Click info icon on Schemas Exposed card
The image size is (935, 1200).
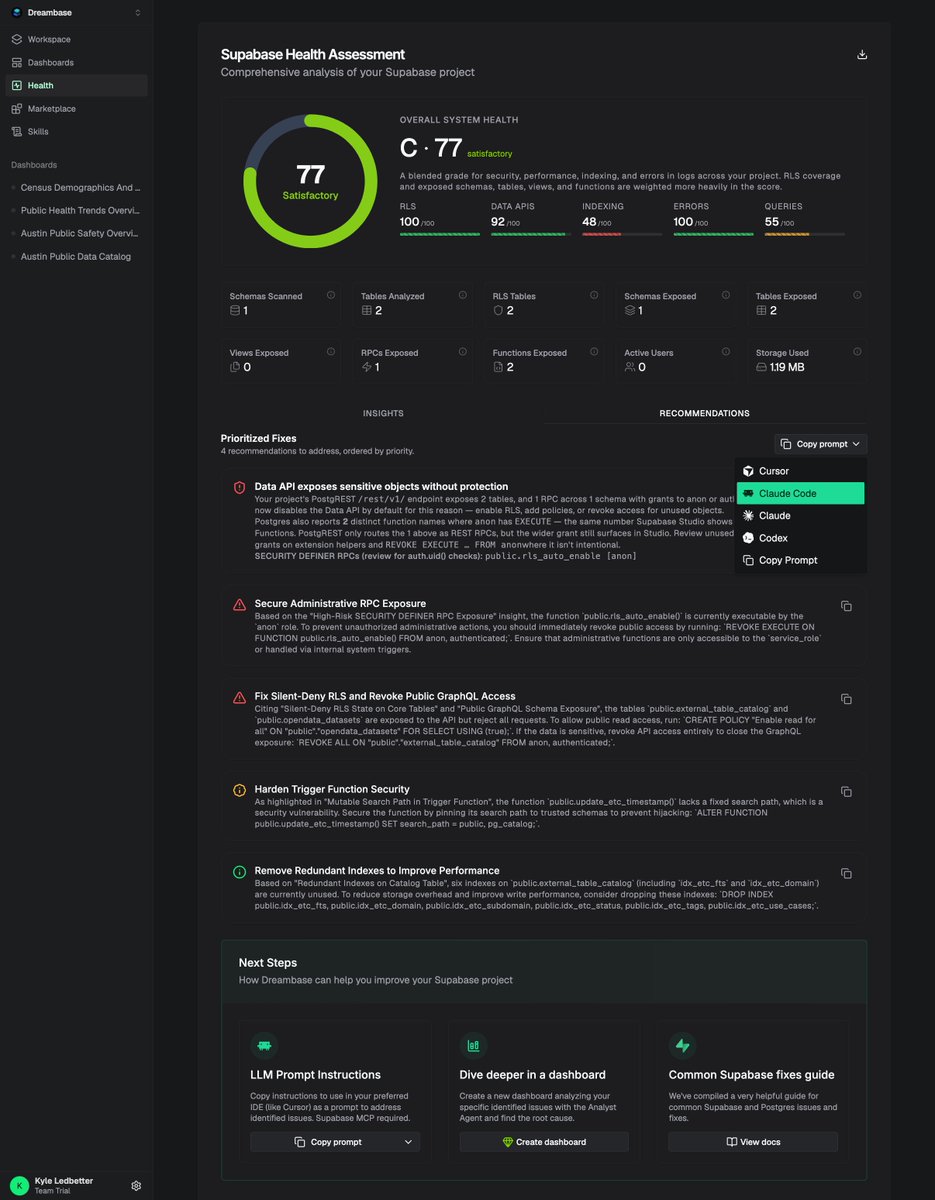tap(726, 295)
